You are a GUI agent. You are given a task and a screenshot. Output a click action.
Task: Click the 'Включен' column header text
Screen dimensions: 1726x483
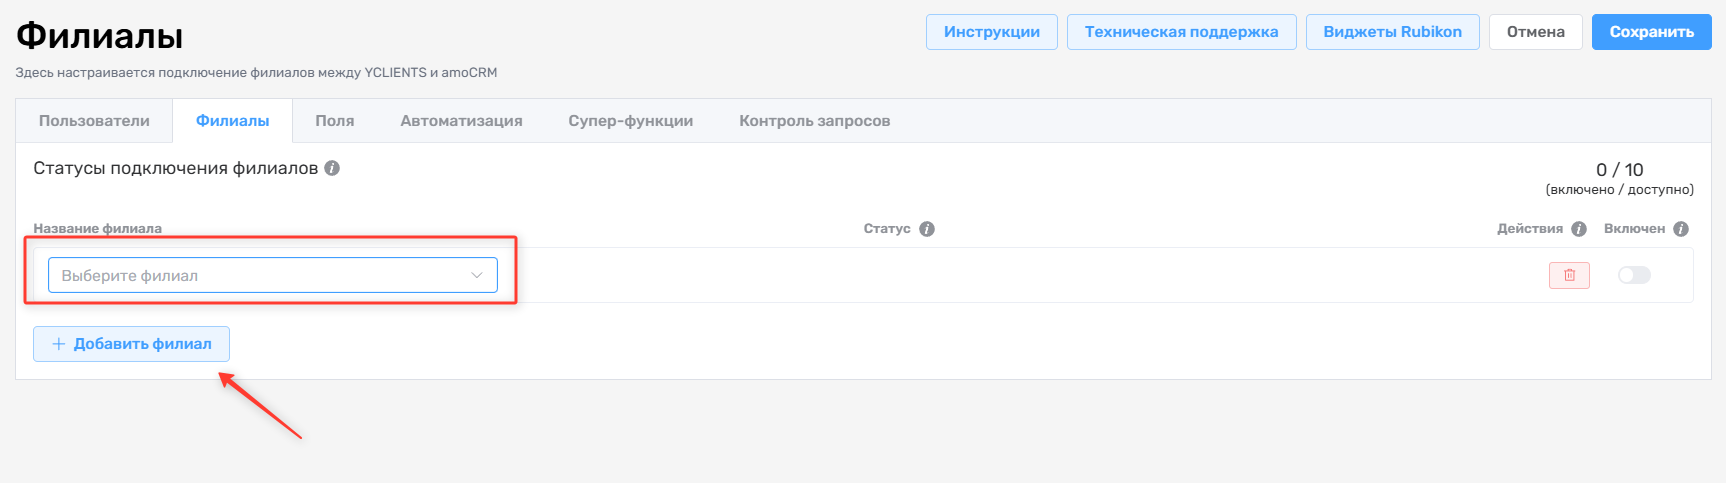point(1635,229)
